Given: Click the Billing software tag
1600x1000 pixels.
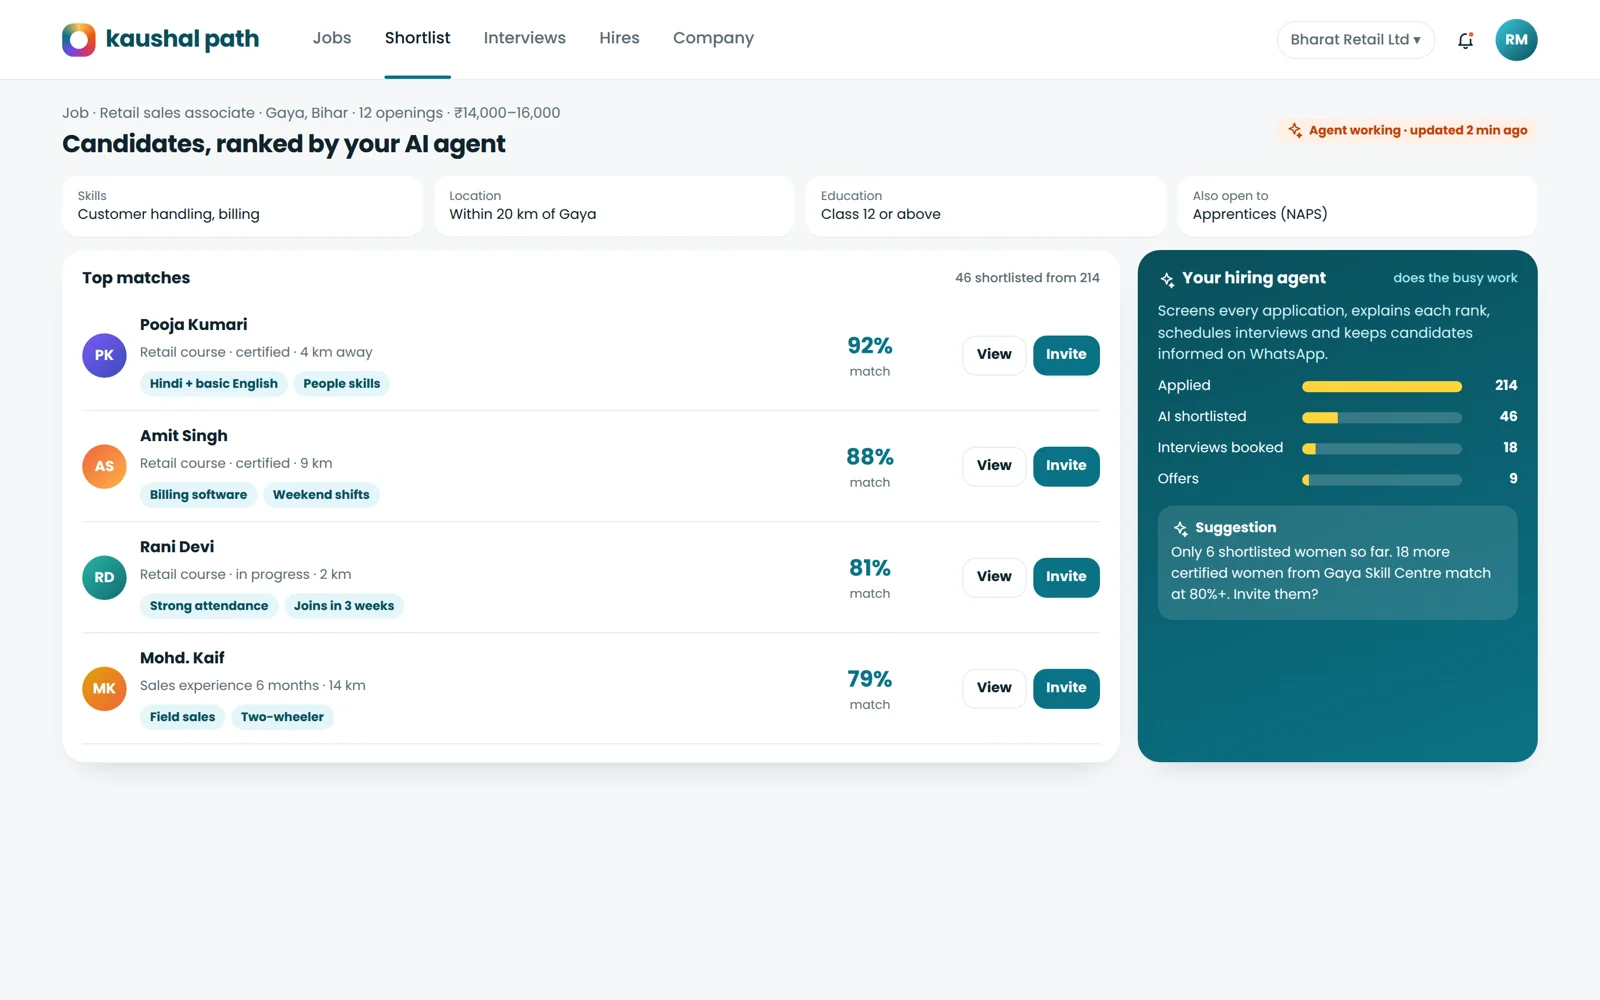Looking at the screenshot, I should click(x=198, y=495).
